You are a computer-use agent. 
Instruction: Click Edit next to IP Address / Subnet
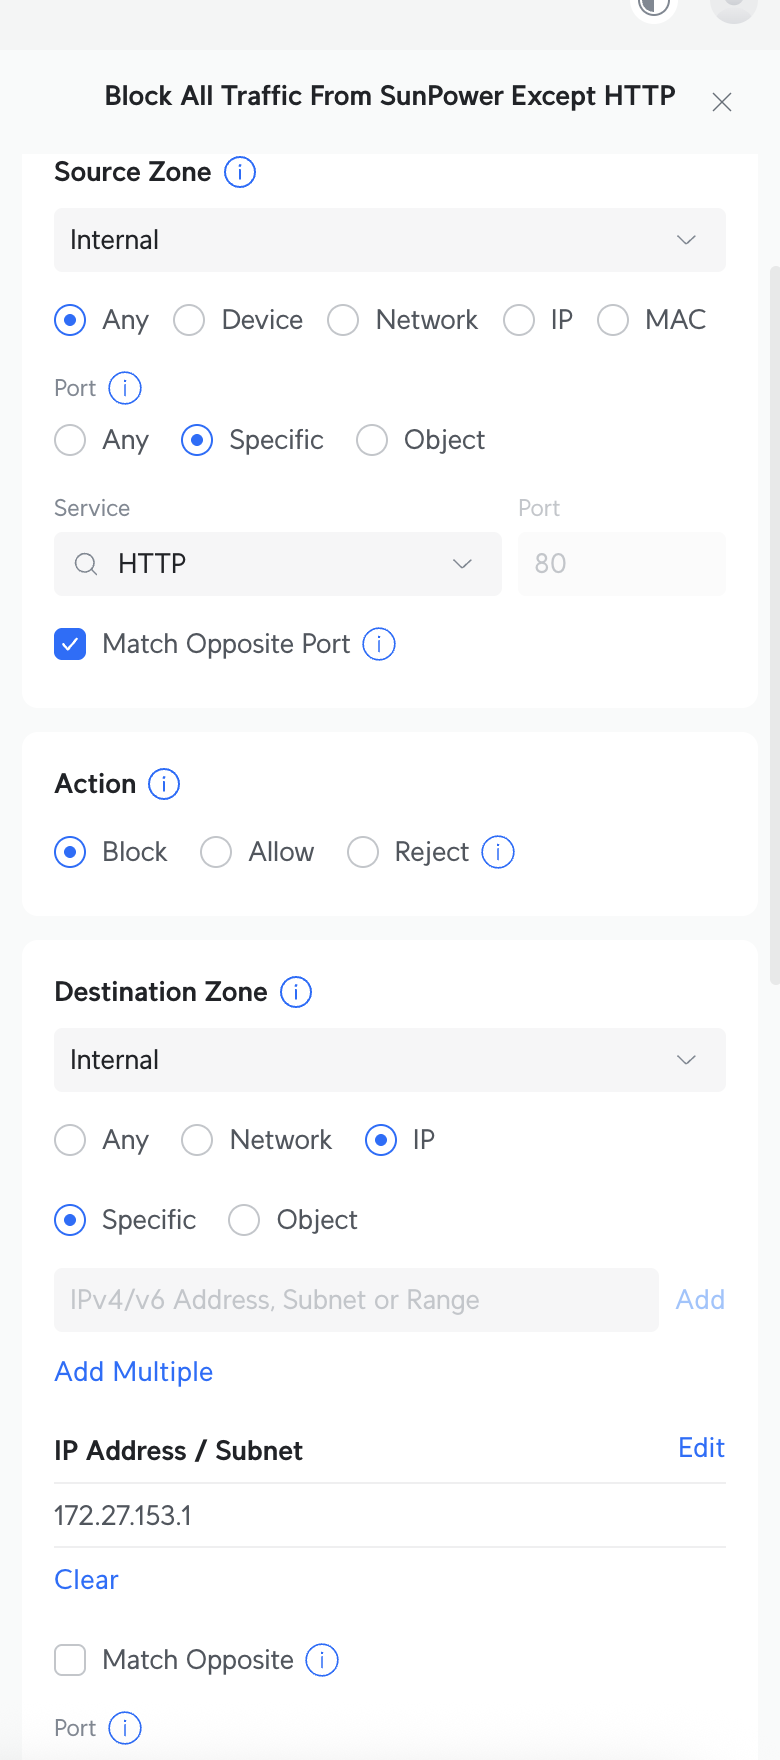(x=701, y=1448)
